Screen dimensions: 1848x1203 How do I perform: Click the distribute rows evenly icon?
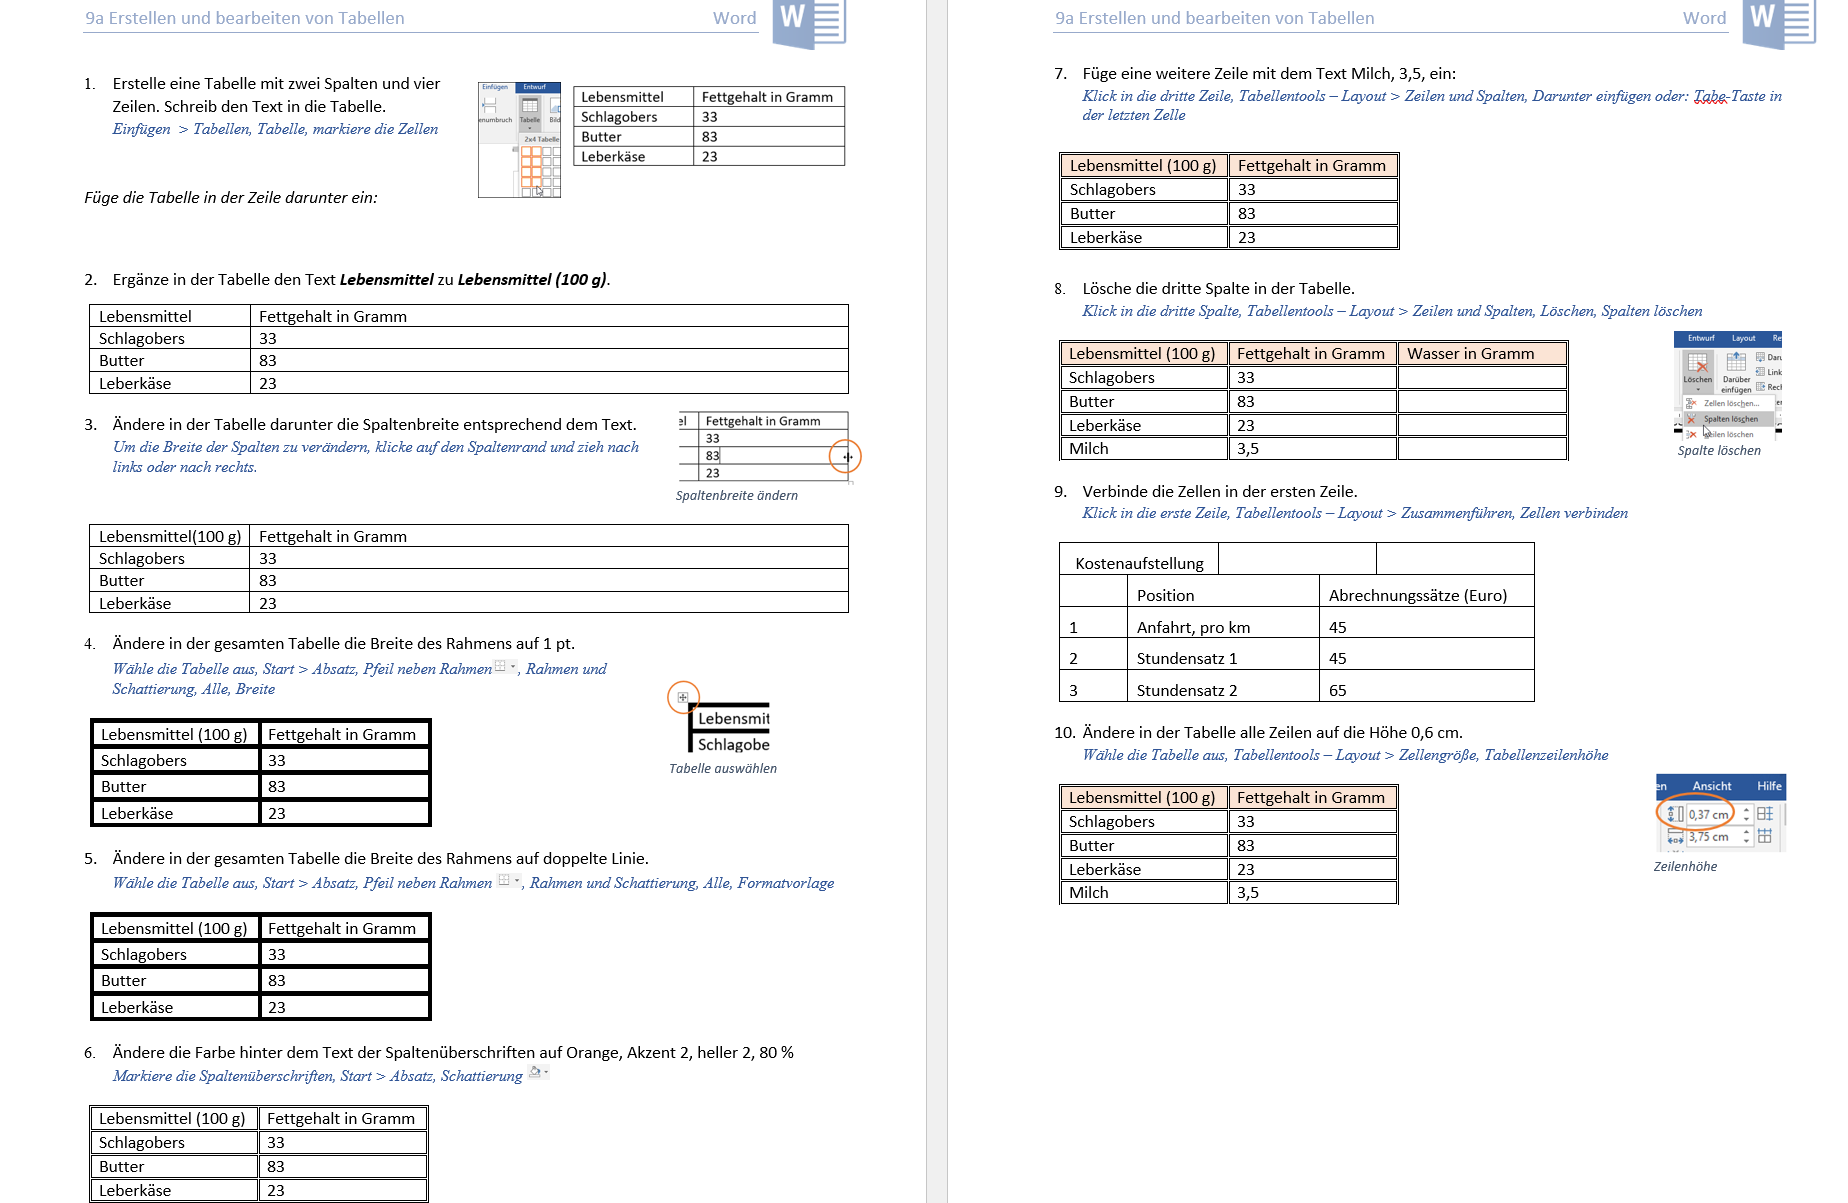click(1765, 814)
